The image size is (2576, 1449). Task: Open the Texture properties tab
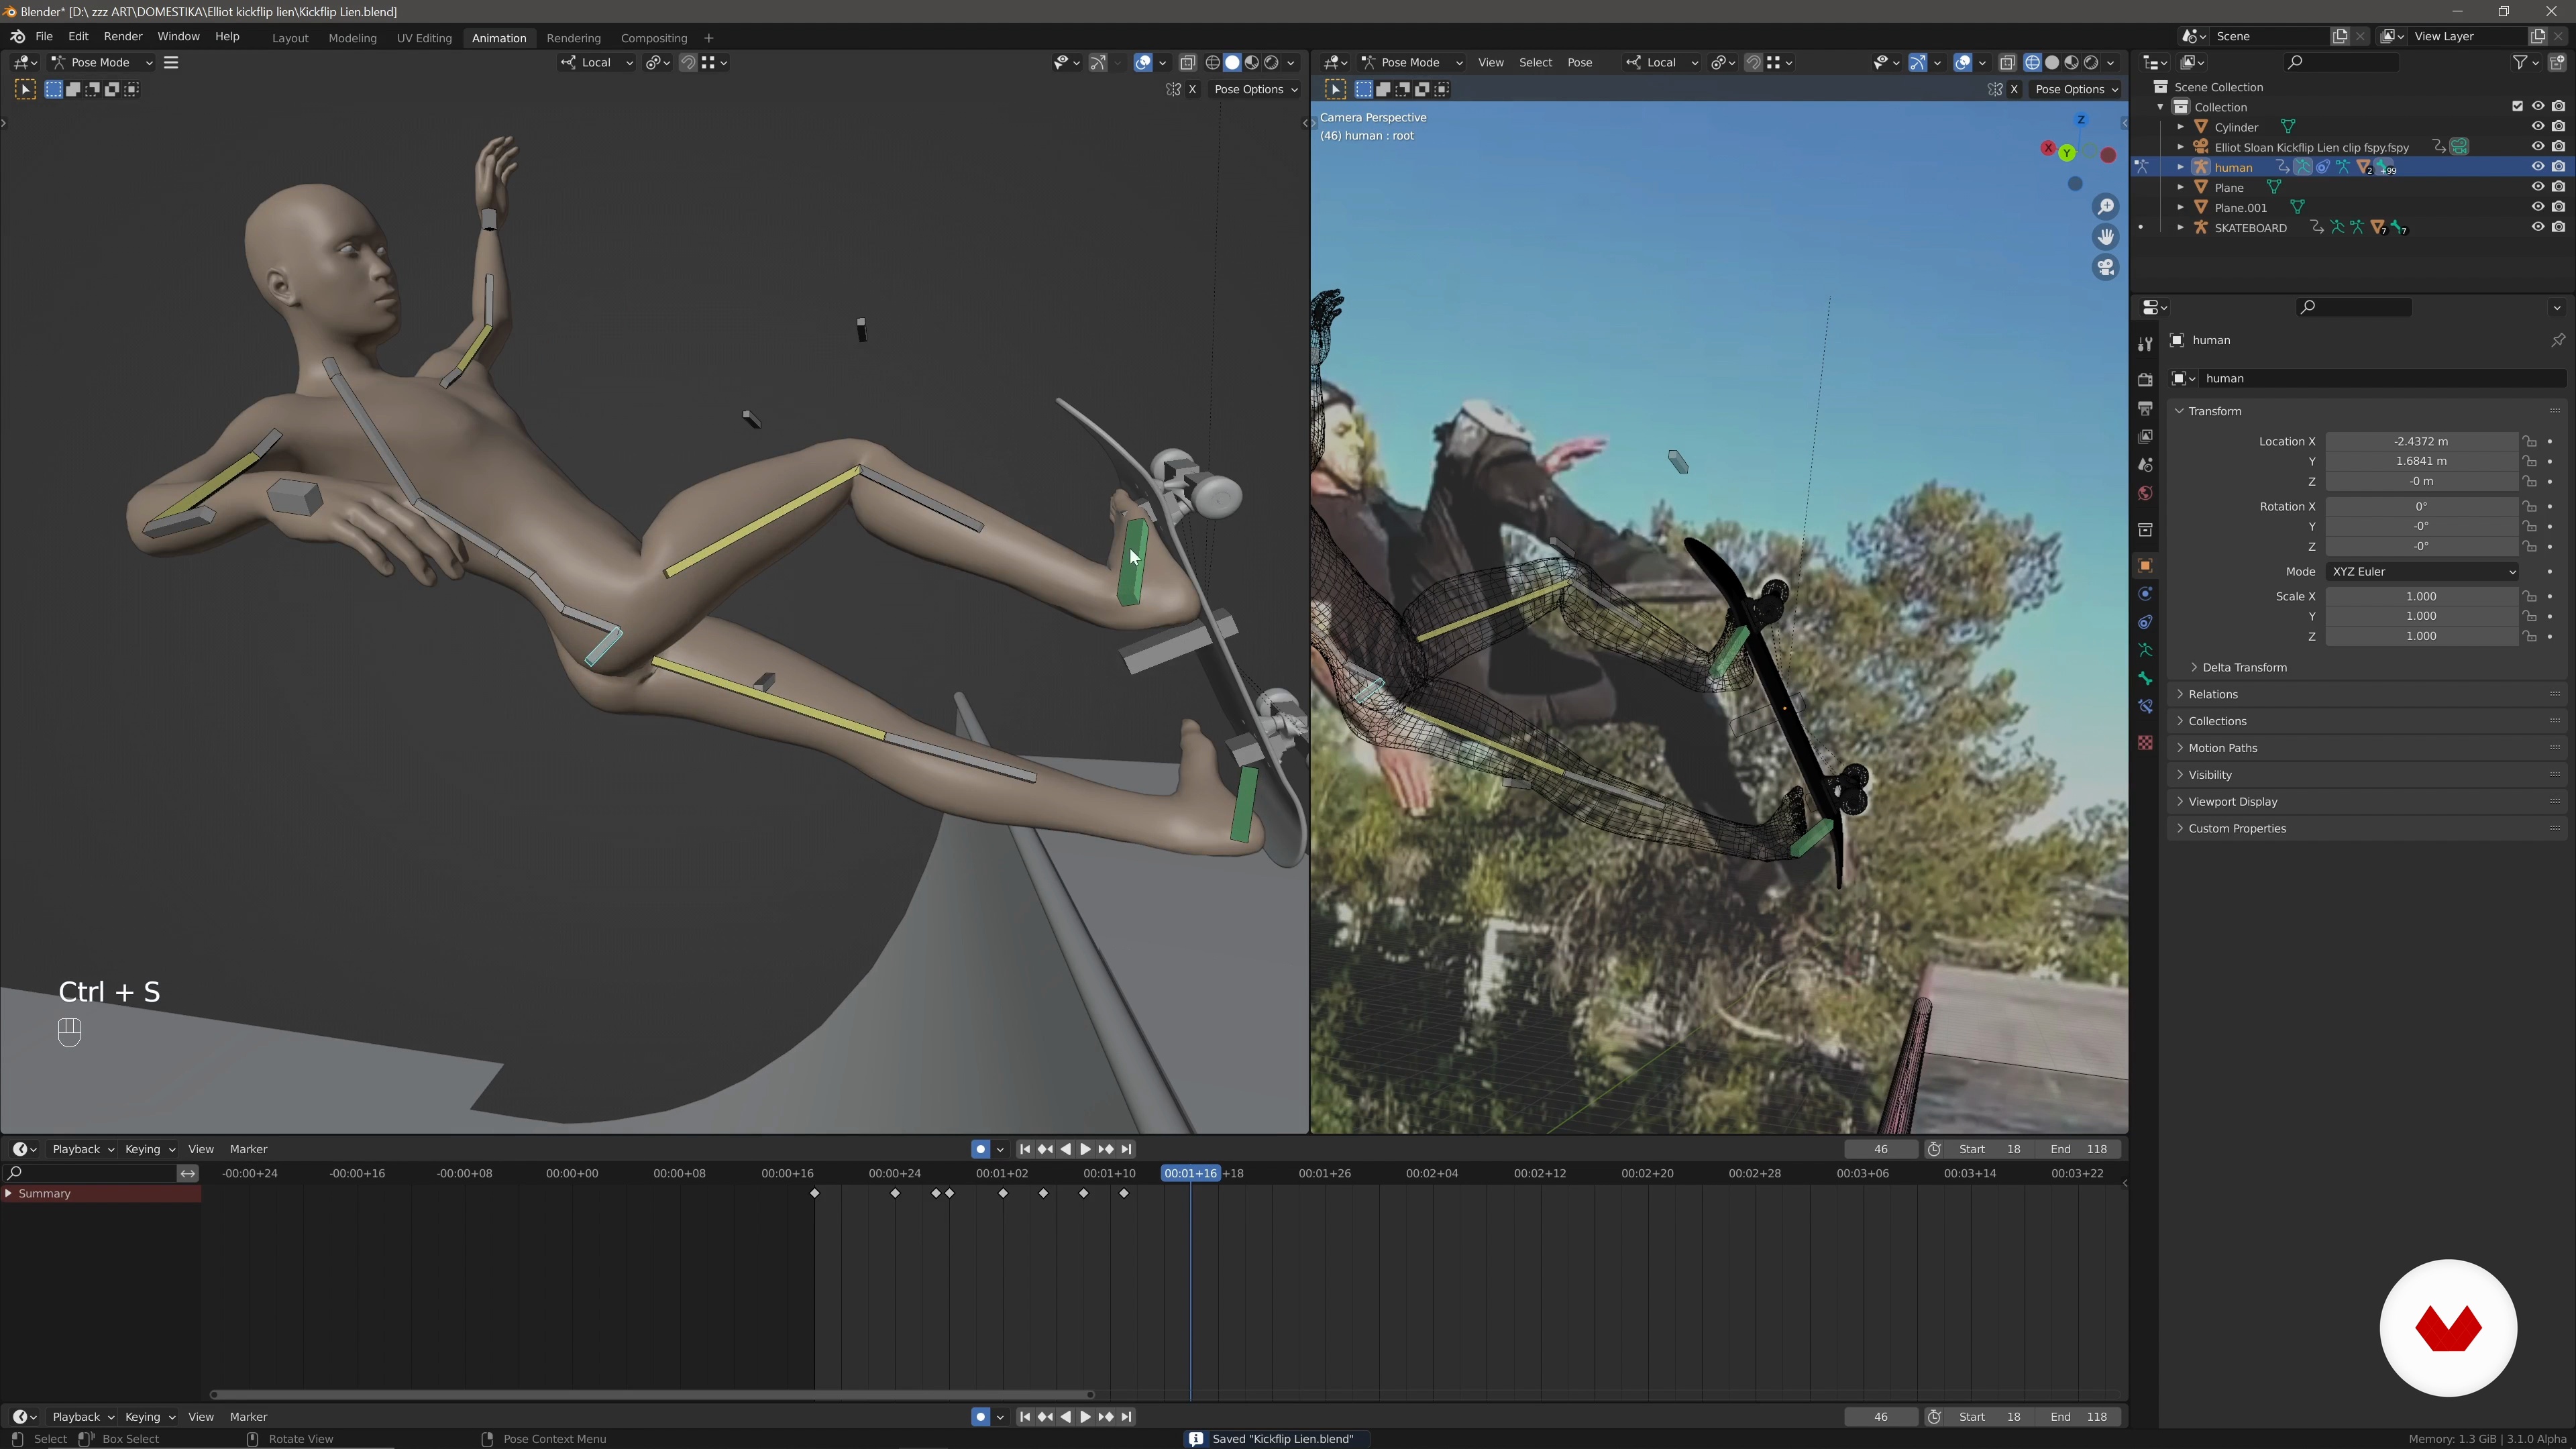click(2145, 742)
